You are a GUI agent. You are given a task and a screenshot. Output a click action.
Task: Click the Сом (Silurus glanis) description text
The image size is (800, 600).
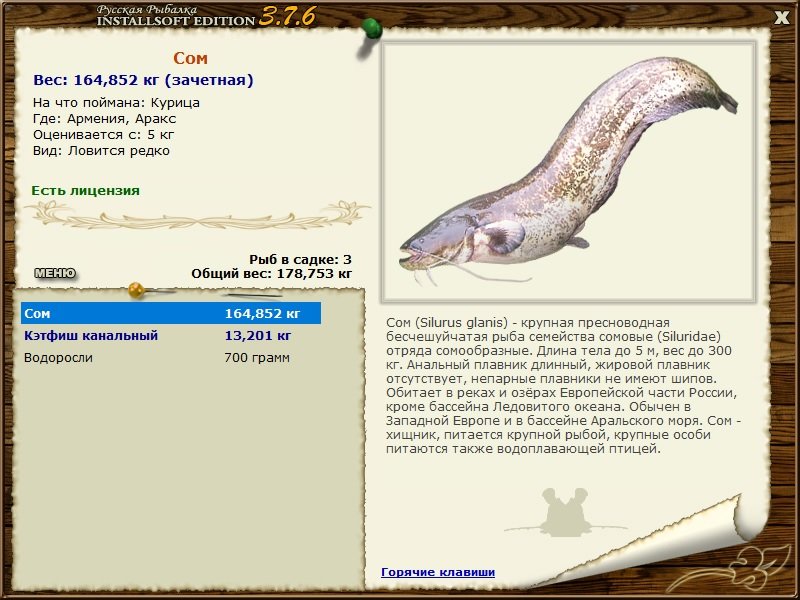click(x=563, y=386)
